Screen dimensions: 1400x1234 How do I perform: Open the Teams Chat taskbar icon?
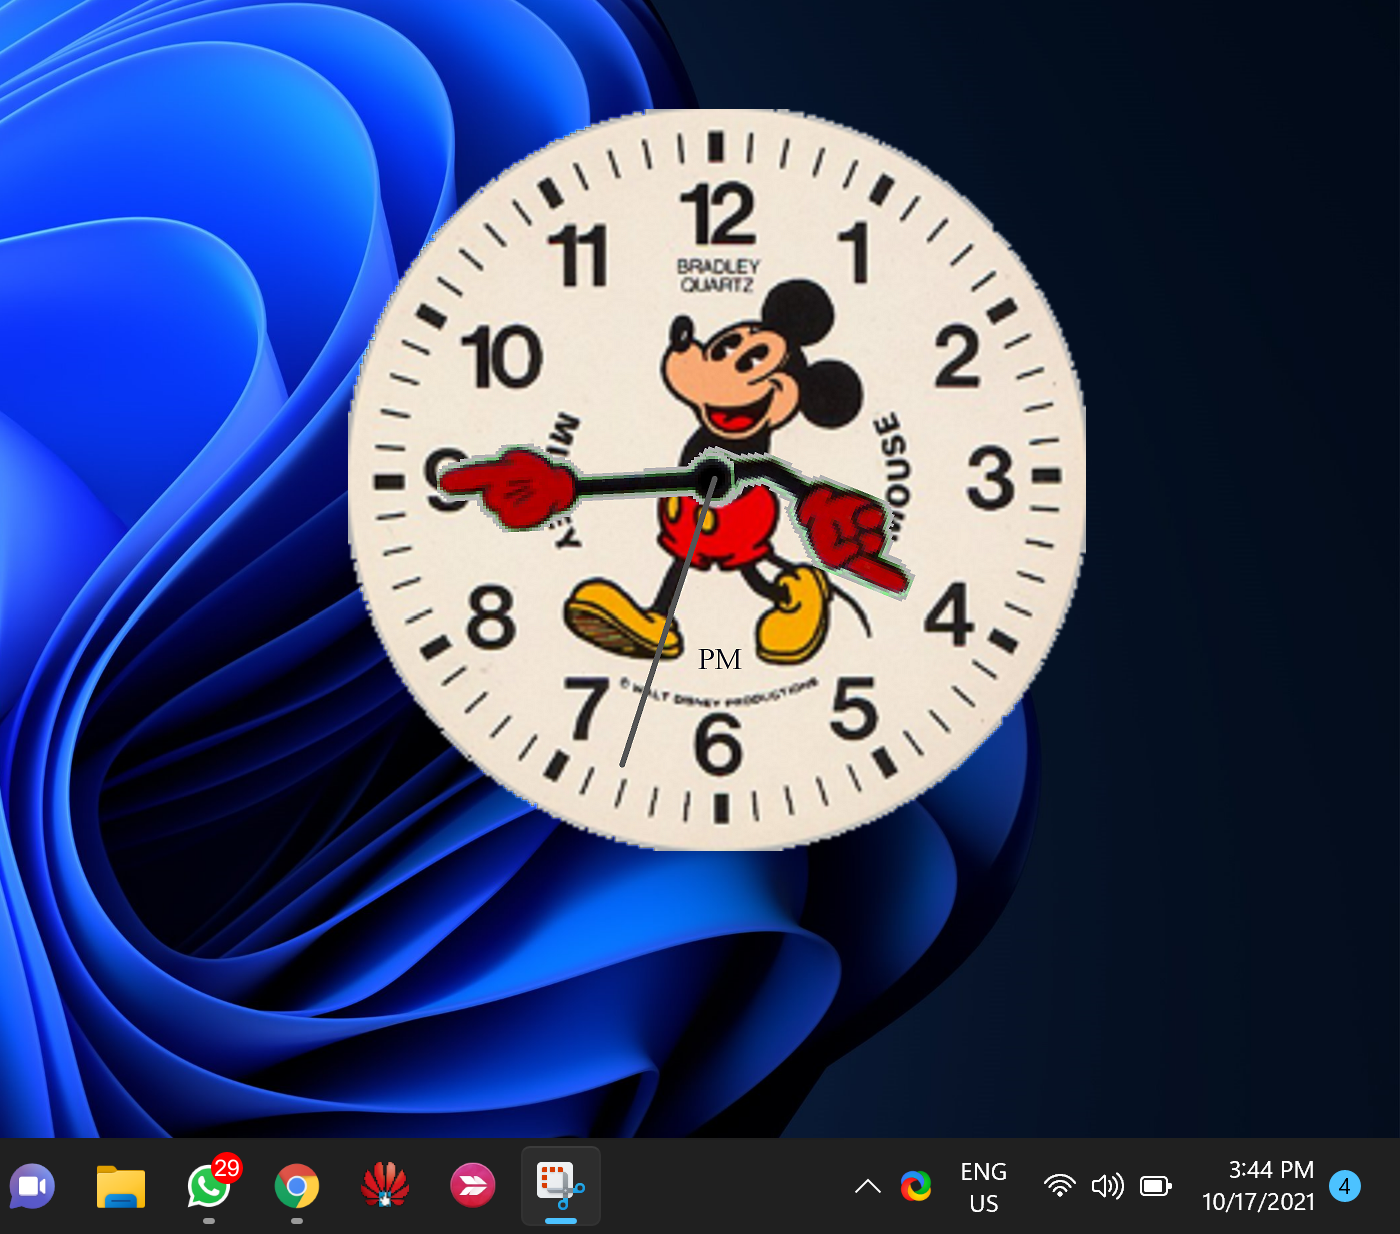coord(33,1186)
